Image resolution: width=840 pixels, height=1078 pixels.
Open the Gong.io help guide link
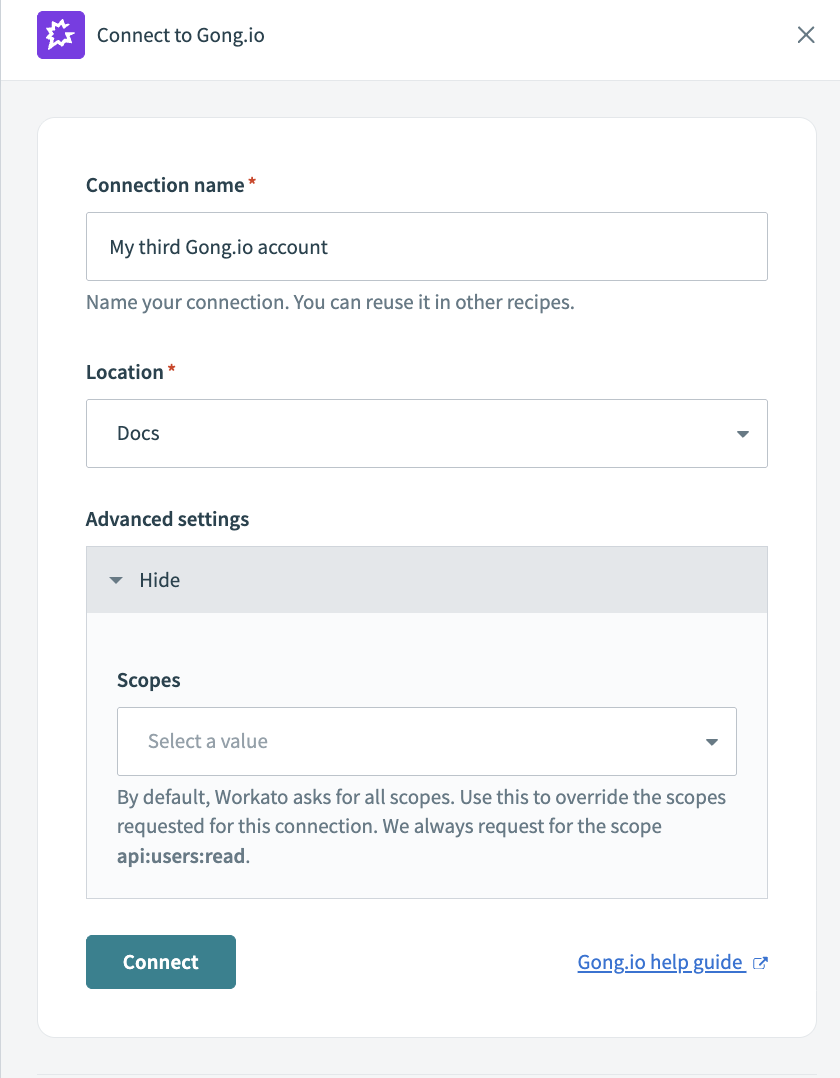click(x=660, y=963)
